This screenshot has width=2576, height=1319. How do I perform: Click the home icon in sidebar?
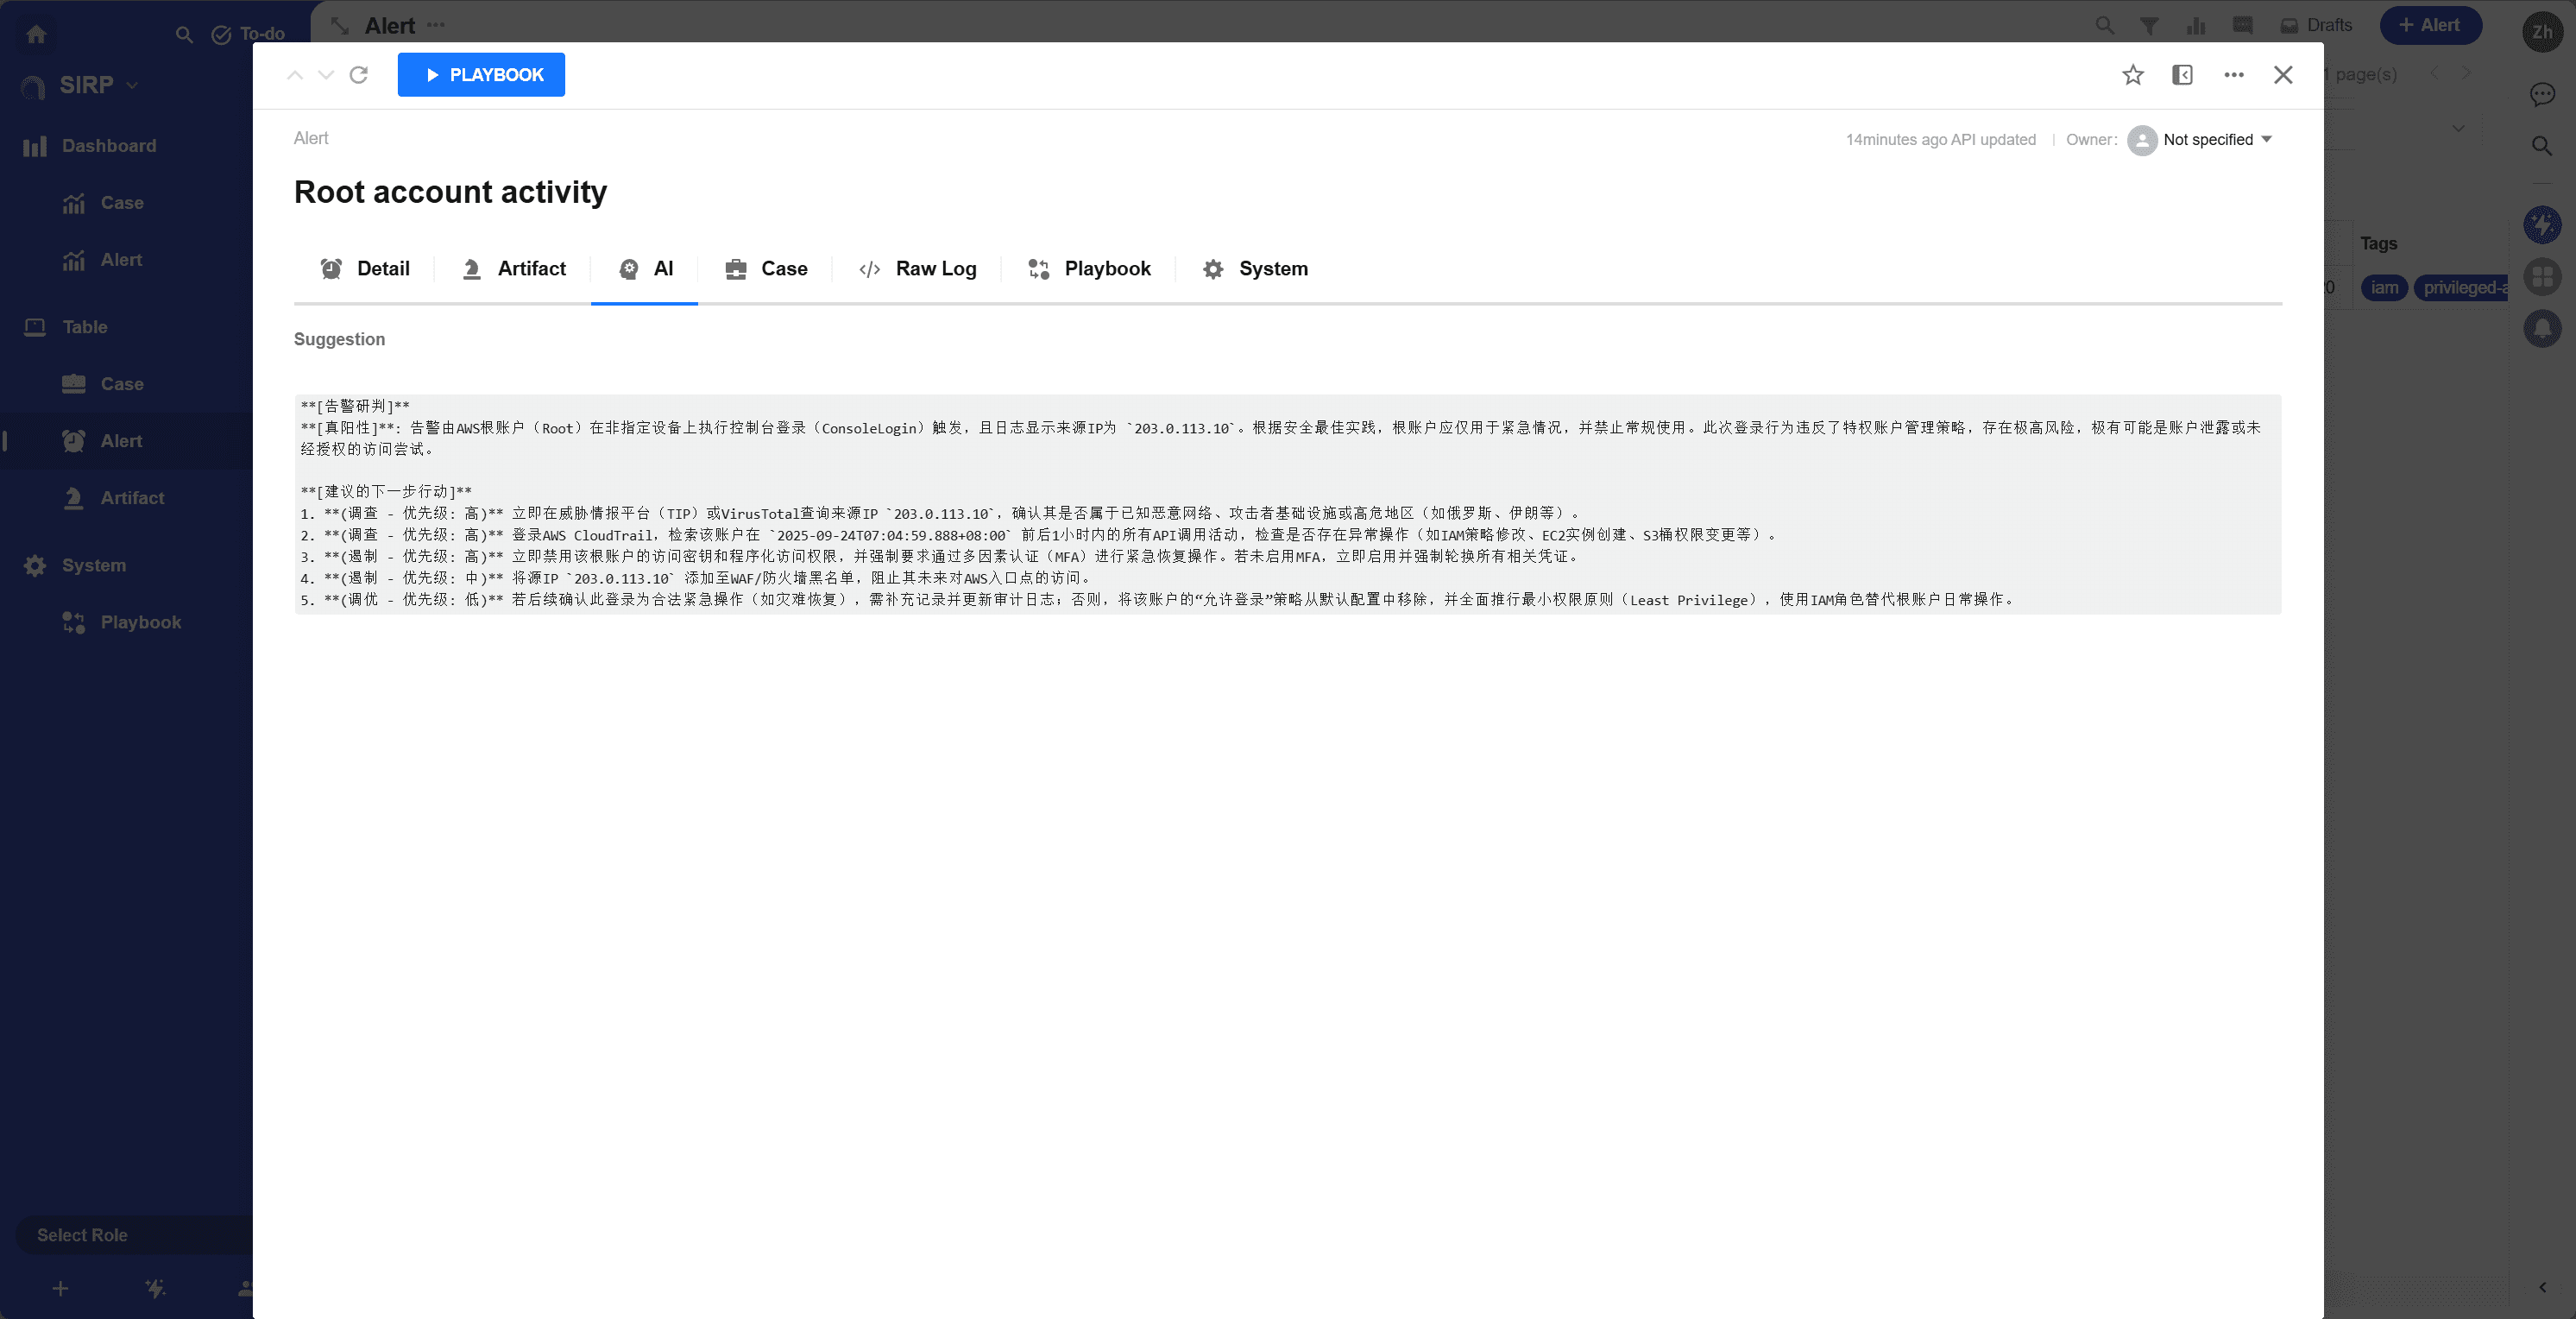pos(37,34)
